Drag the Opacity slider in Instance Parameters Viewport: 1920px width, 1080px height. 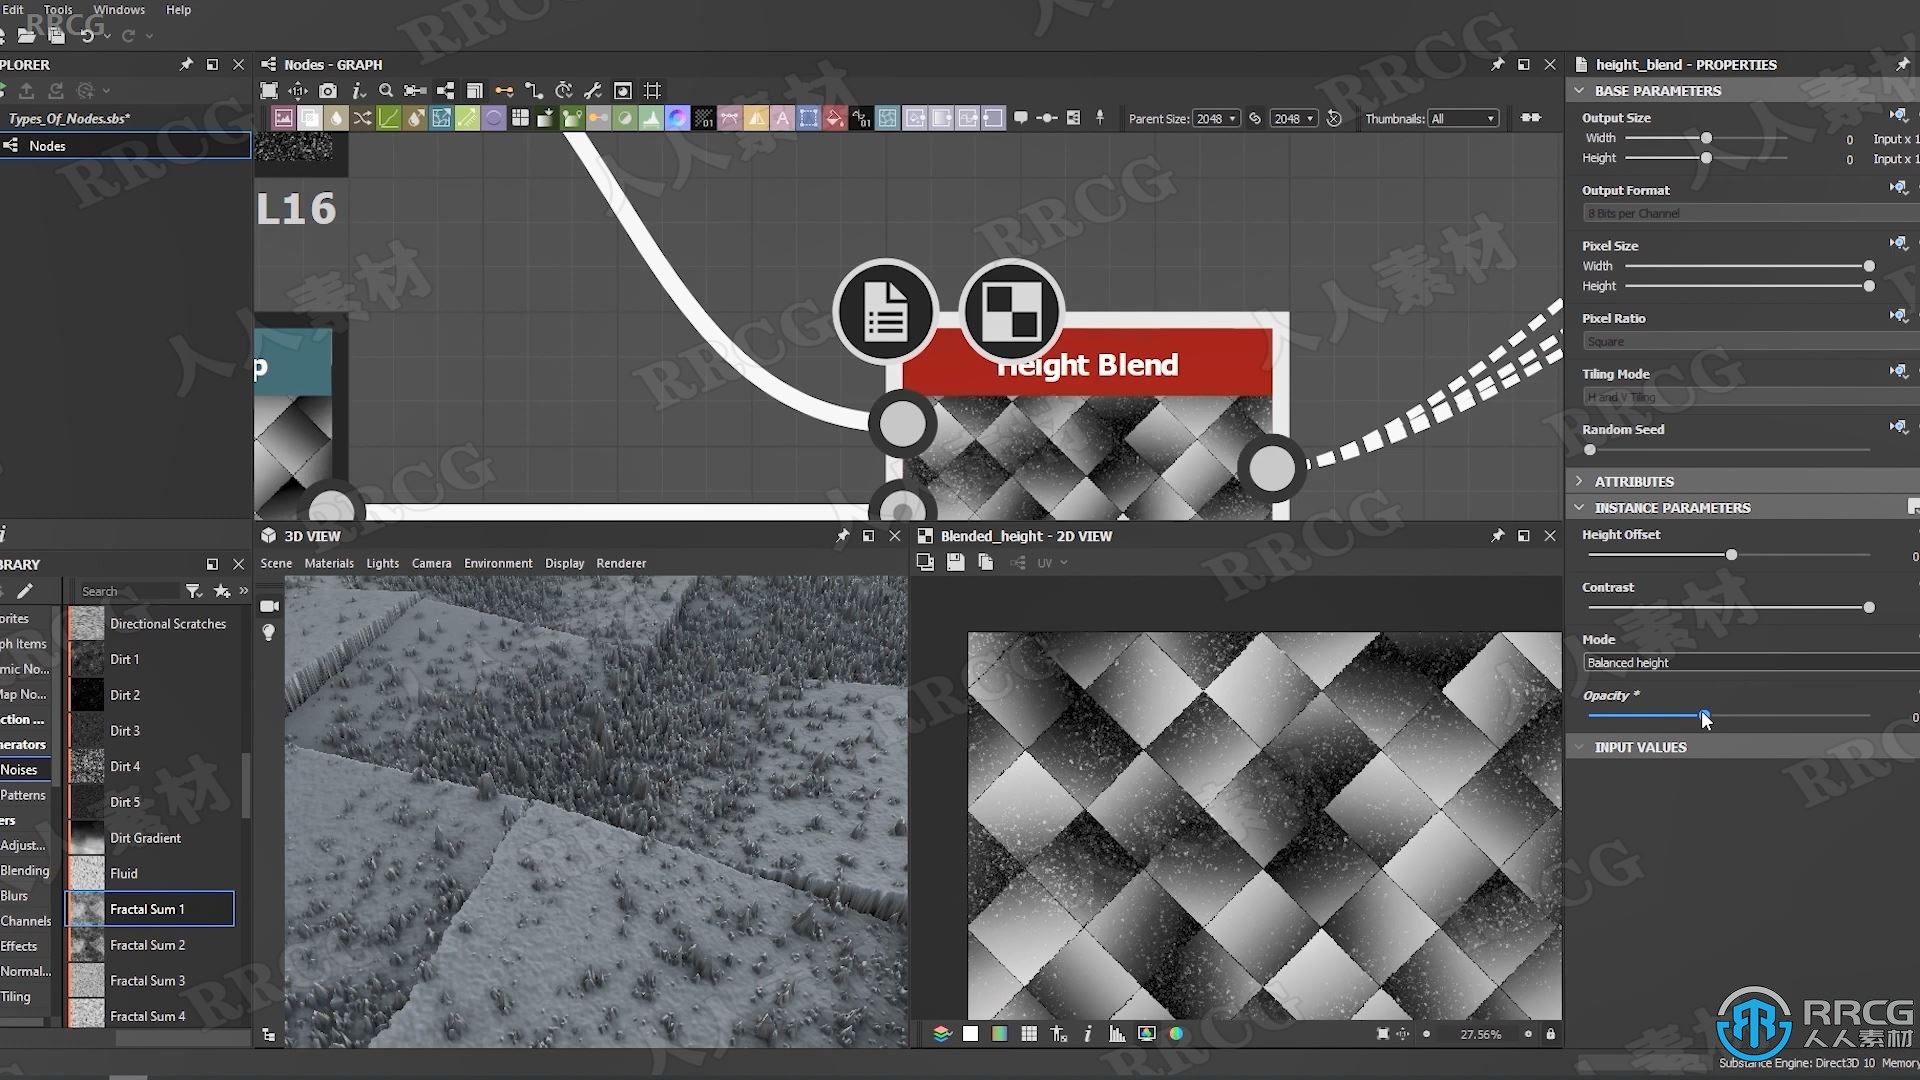point(1701,716)
